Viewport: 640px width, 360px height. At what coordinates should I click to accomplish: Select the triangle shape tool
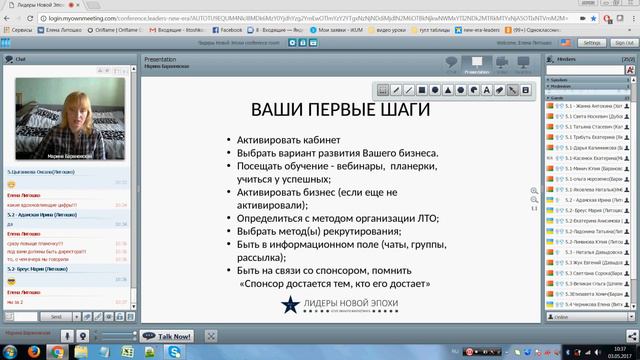coord(448,90)
